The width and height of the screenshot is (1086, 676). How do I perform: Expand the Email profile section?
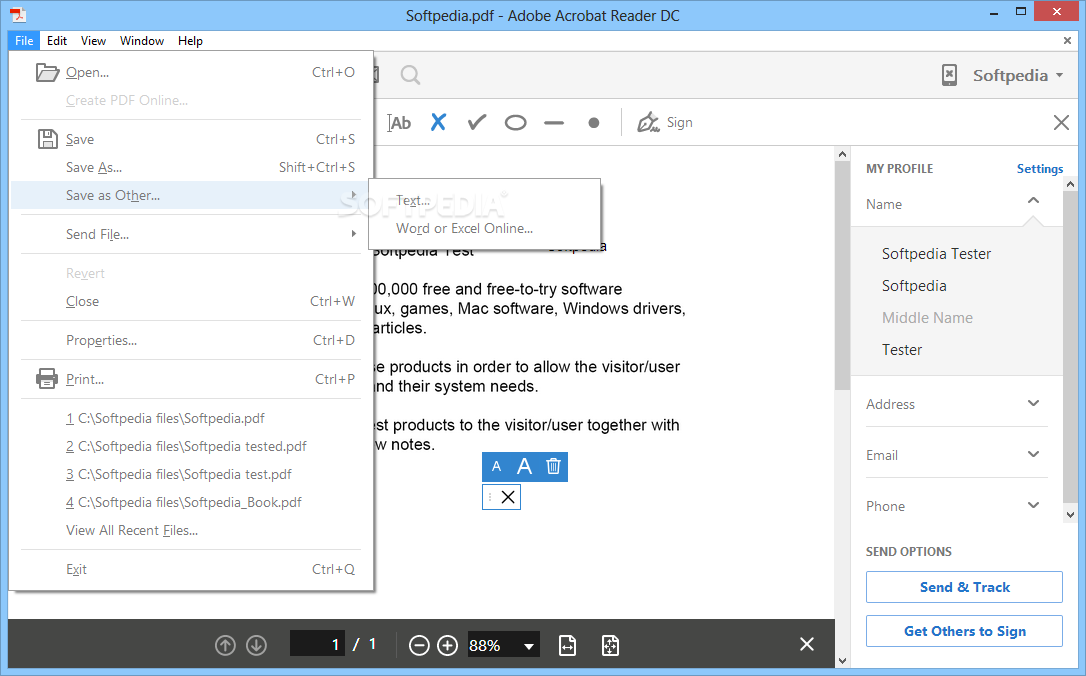click(x=1033, y=454)
